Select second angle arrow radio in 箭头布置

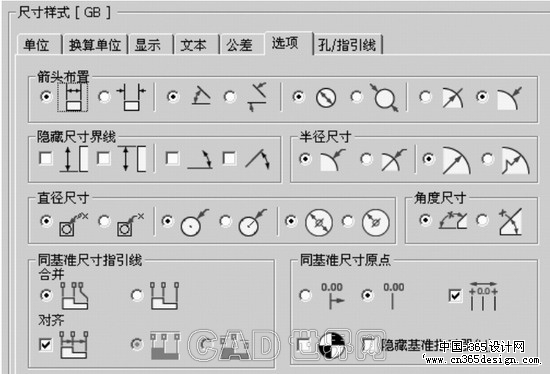click(230, 96)
